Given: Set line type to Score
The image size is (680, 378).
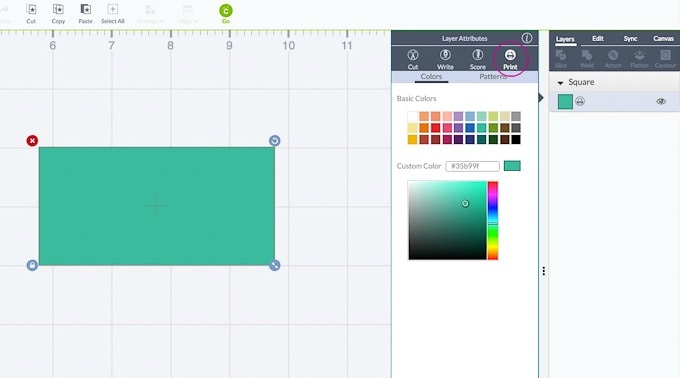Looking at the screenshot, I should coord(477,59).
